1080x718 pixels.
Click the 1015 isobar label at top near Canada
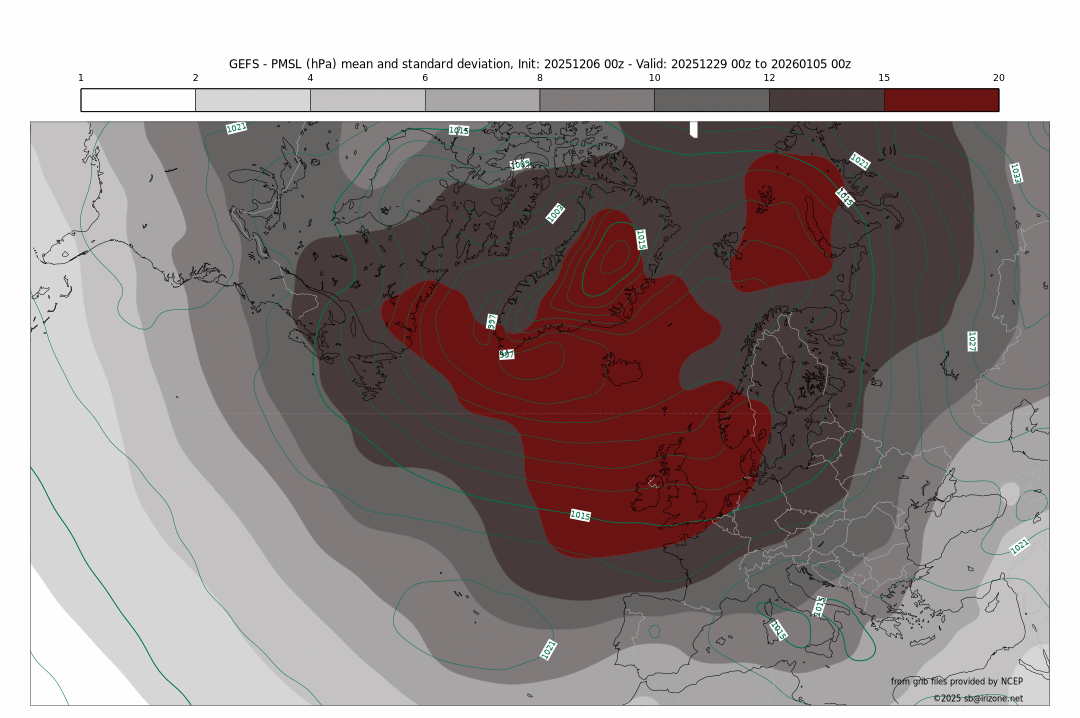tap(459, 131)
